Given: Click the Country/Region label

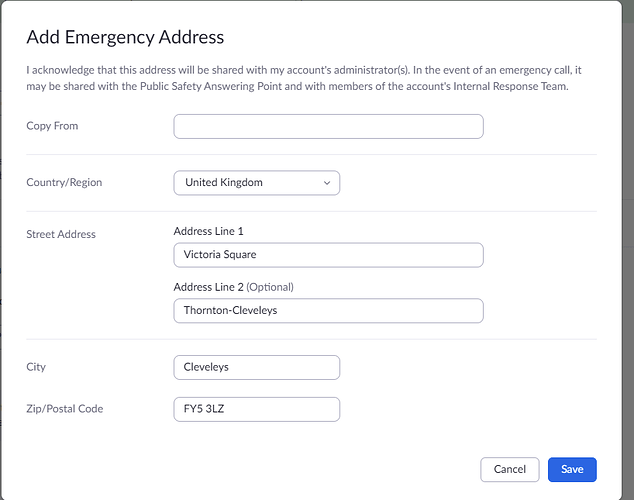Looking at the screenshot, I should click(x=64, y=183).
